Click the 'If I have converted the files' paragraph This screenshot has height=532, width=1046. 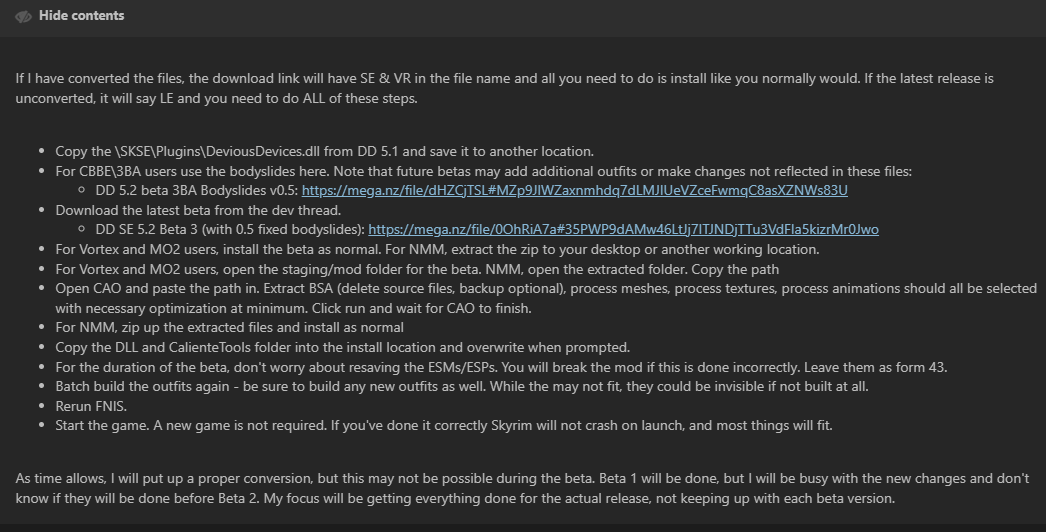click(504, 88)
